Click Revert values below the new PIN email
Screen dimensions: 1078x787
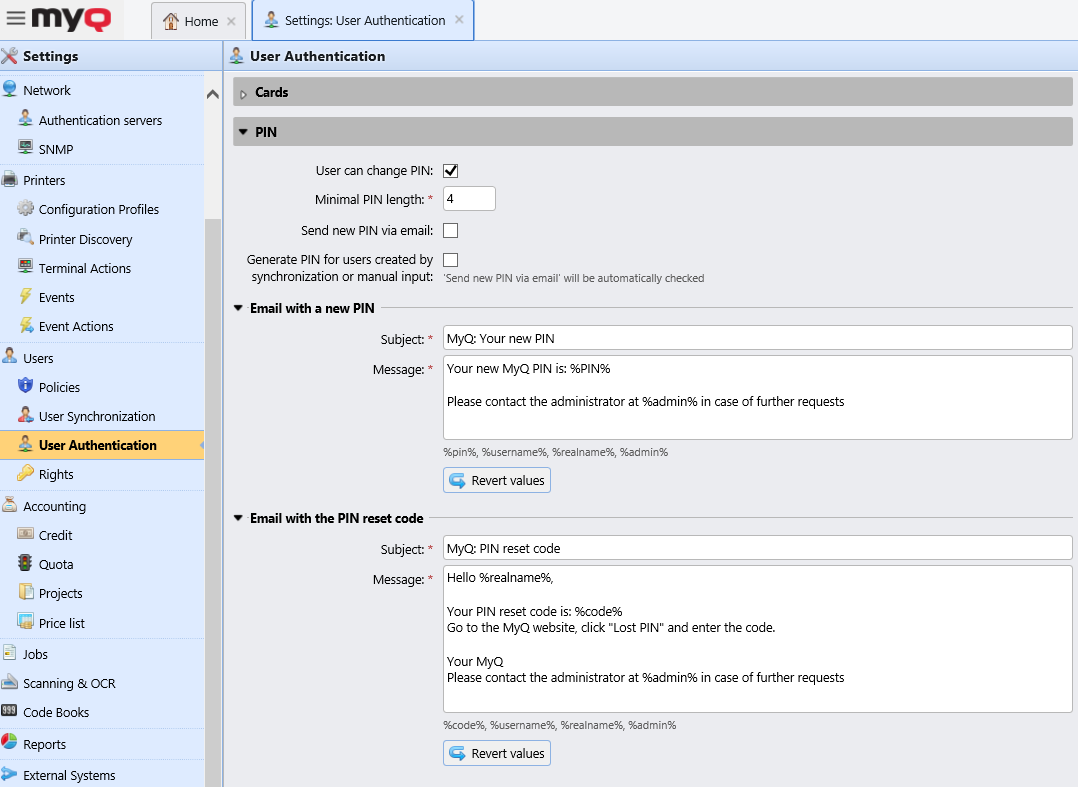point(497,480)
